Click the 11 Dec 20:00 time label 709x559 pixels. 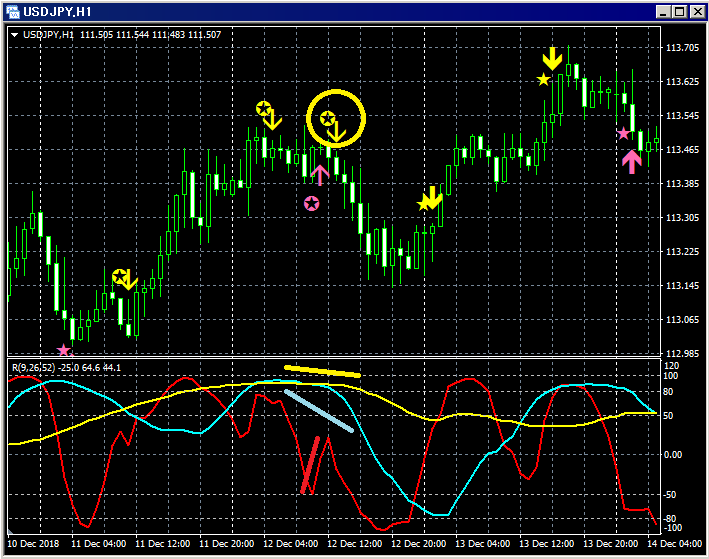click(227, 544)
